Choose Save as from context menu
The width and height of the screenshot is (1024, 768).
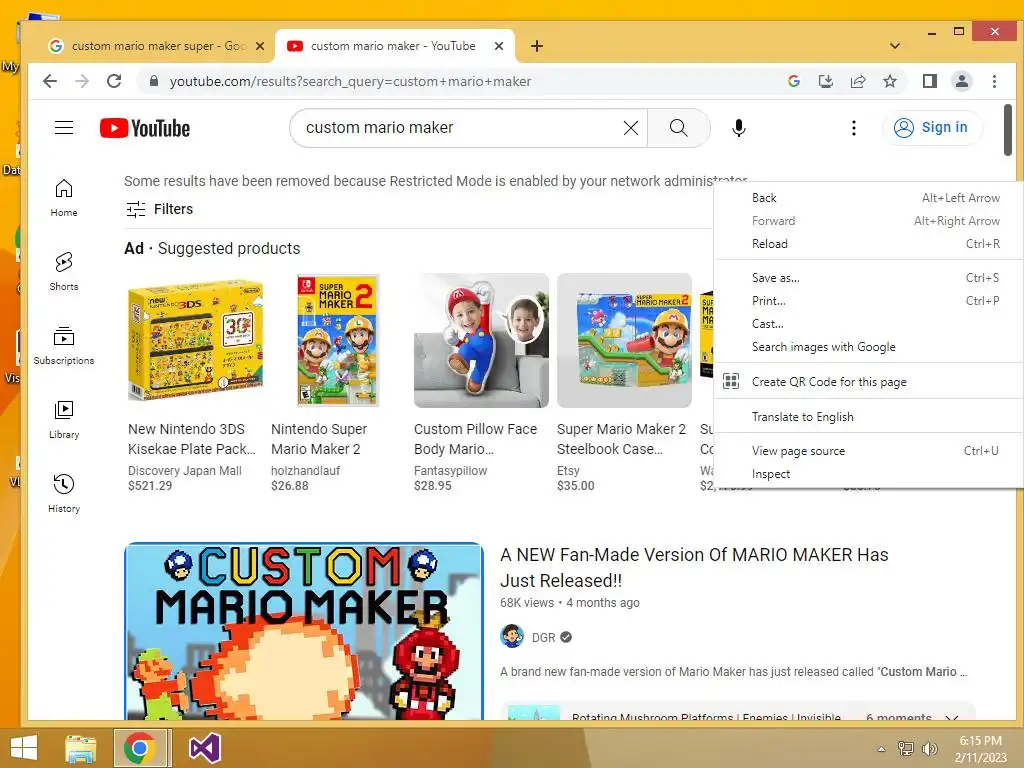[x=869, y=278]
